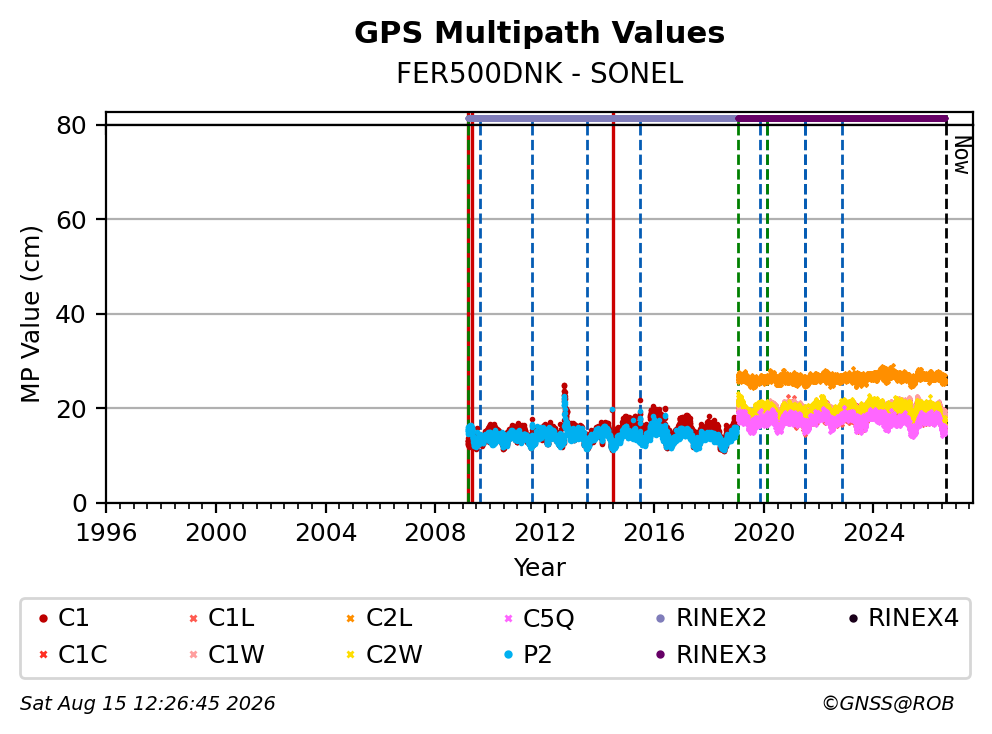Click the C1 legend marker
The width and height of the screenshot is (992, 734).
(x=43, y=618)
